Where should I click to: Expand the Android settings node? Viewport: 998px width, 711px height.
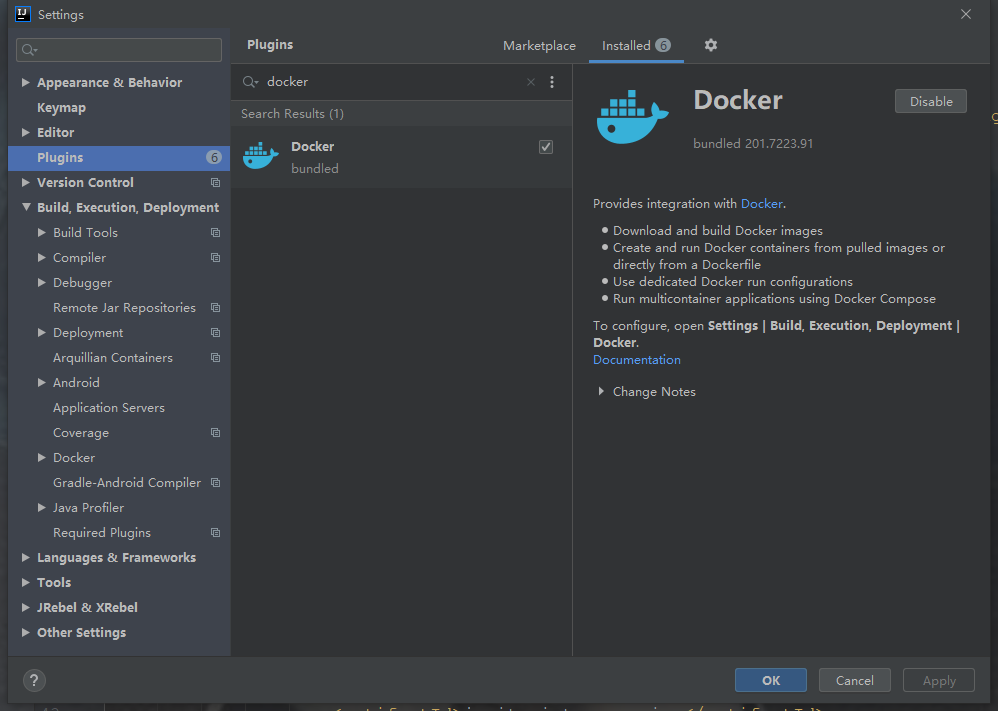[41, 382]
